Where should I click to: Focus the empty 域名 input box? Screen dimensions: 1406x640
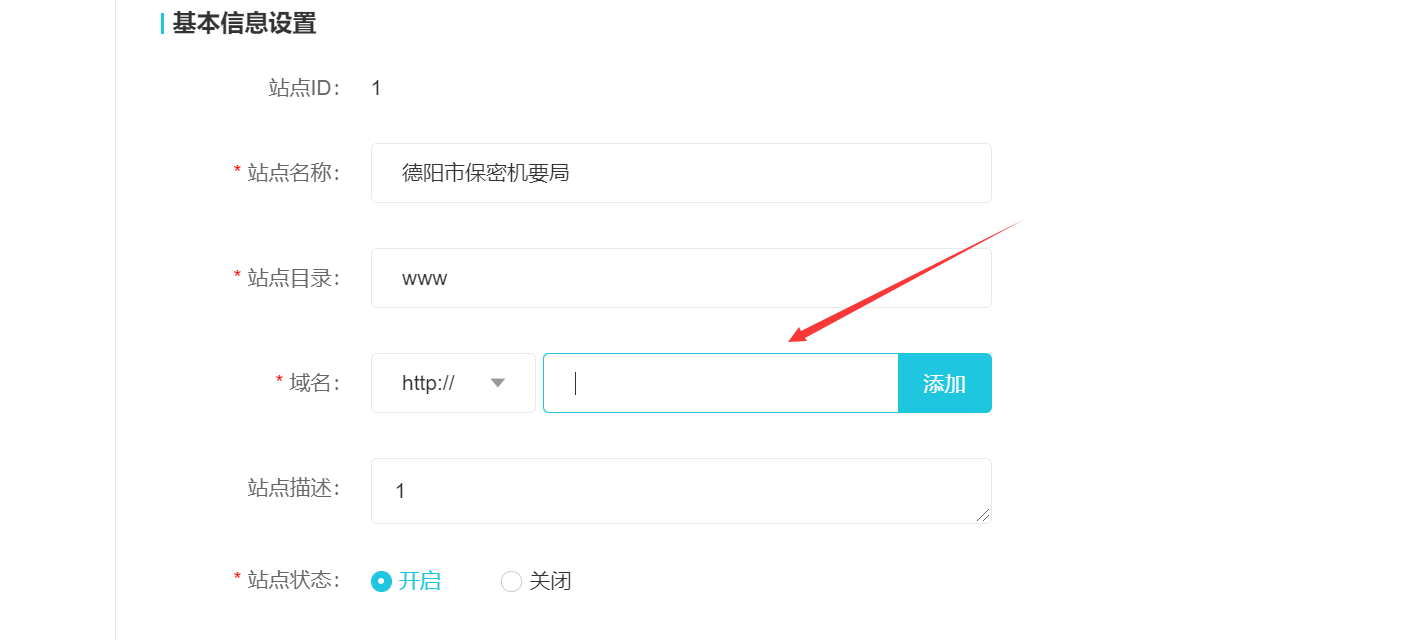click(721, 383)
